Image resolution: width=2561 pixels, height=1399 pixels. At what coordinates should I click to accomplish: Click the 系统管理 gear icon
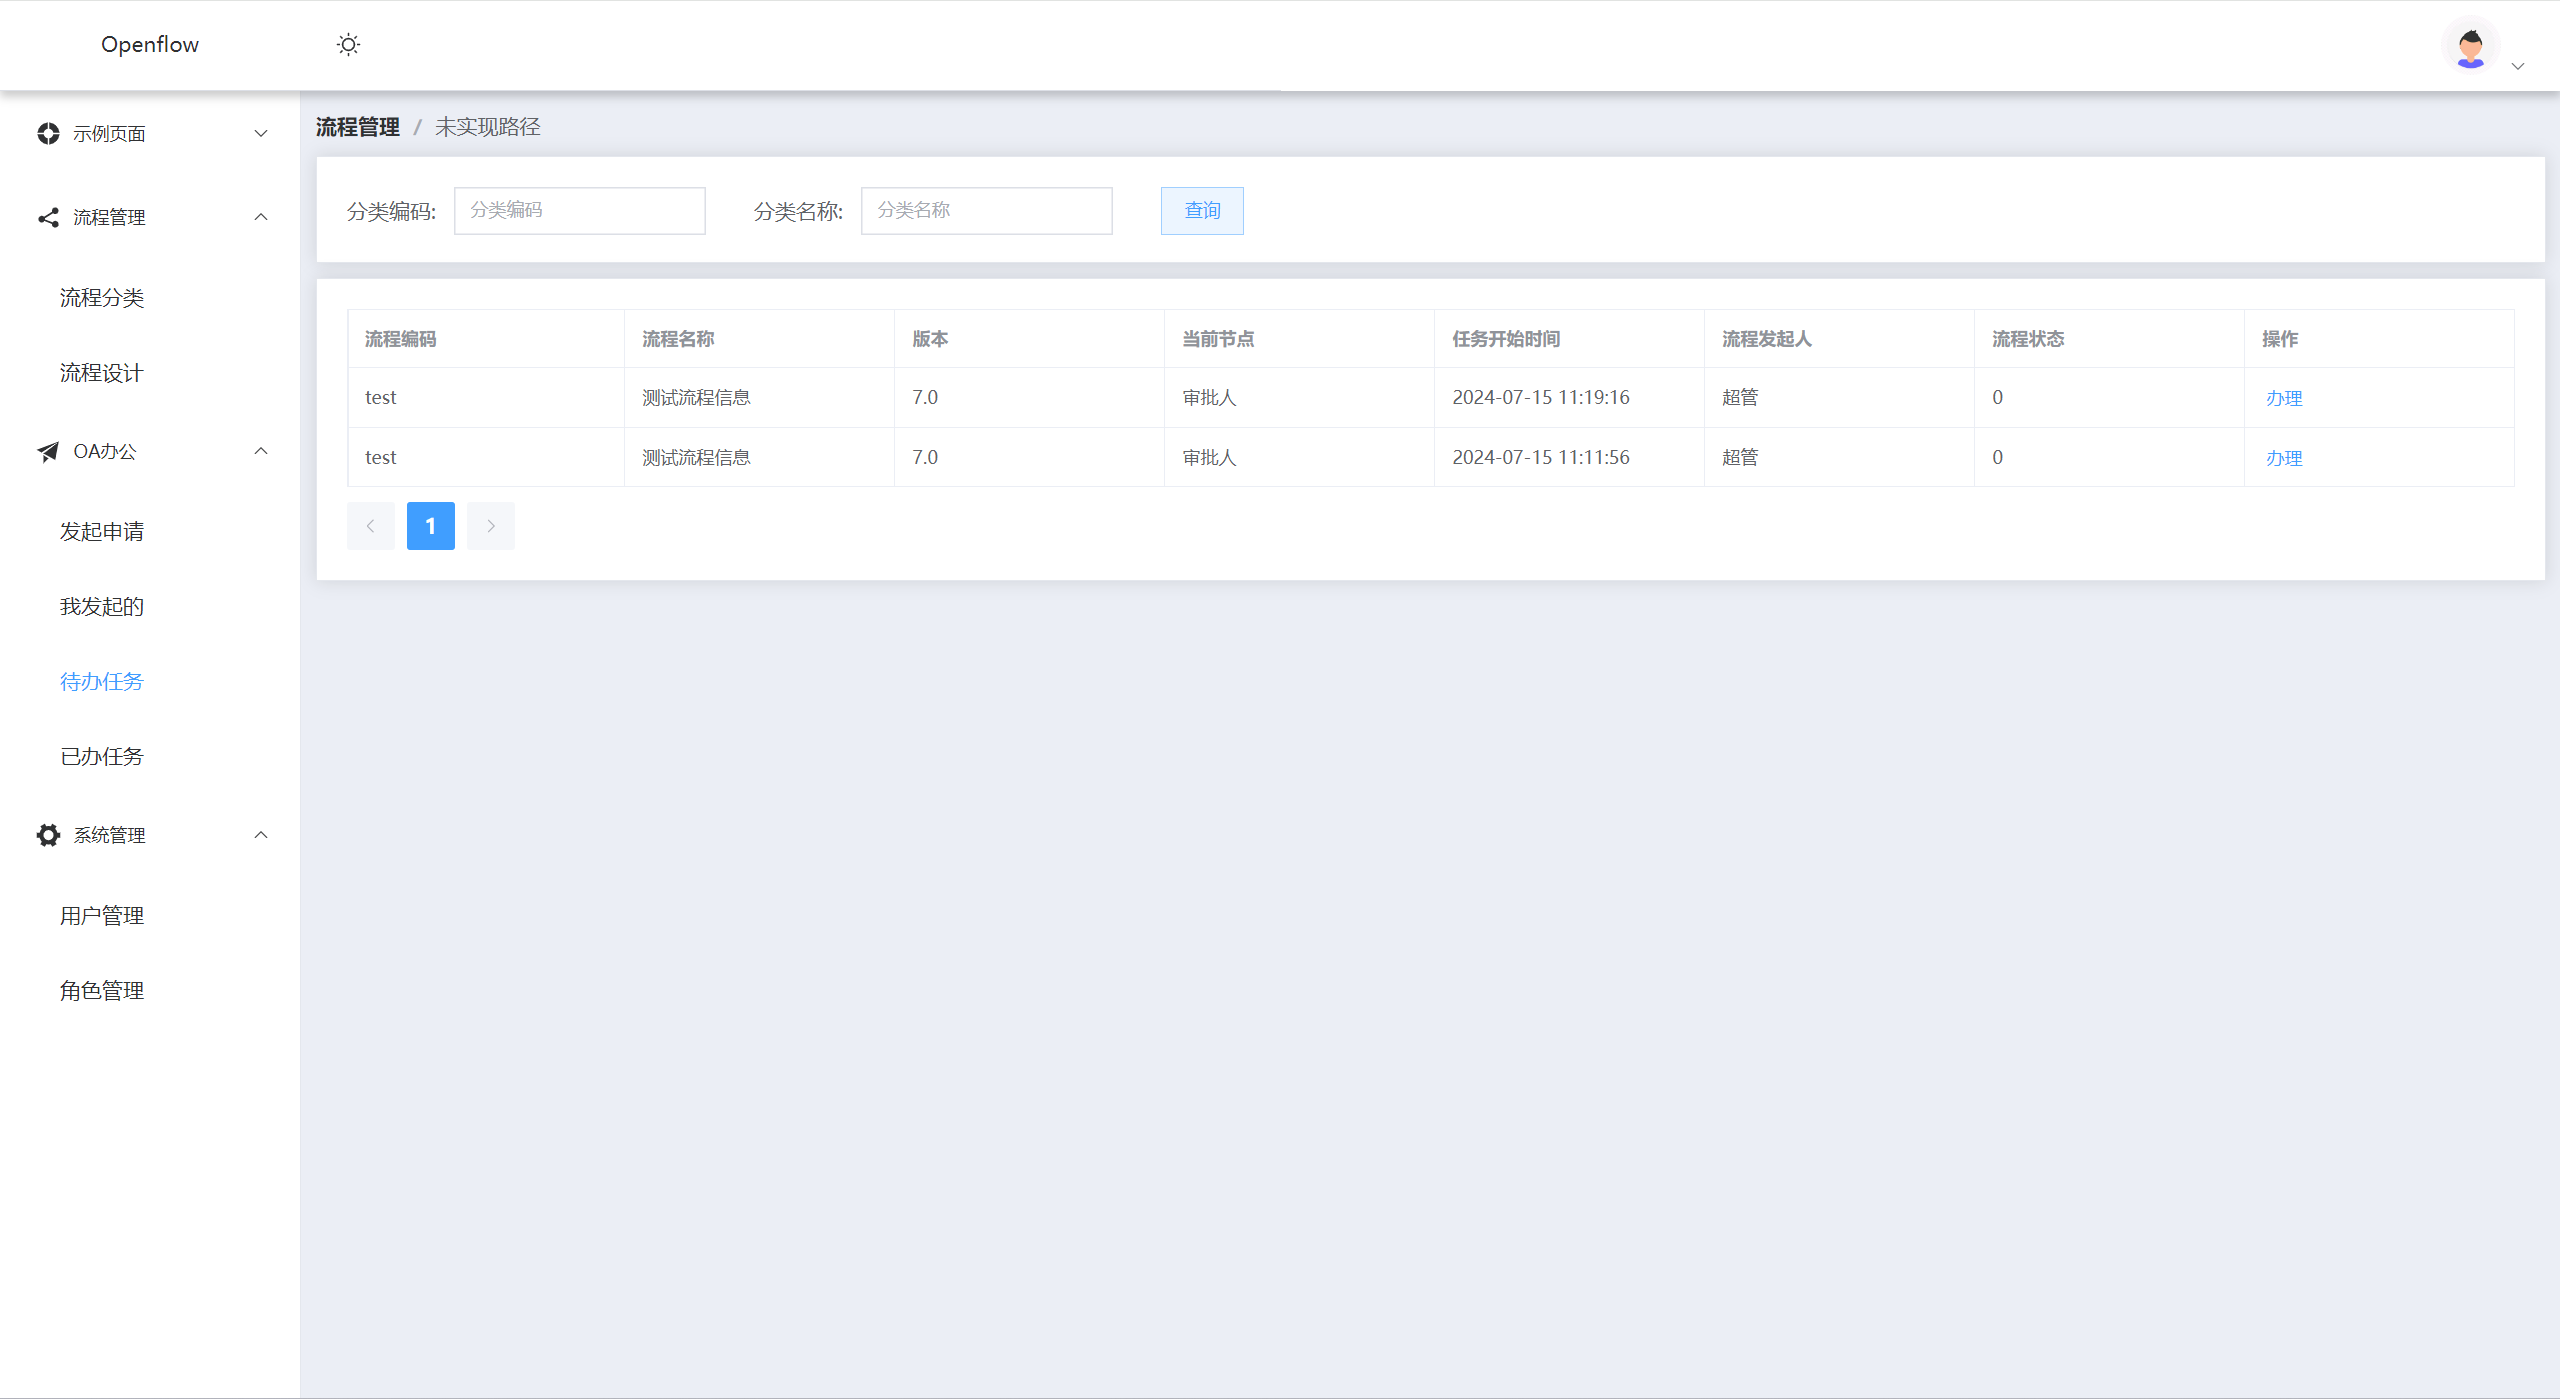pos(48,835)
